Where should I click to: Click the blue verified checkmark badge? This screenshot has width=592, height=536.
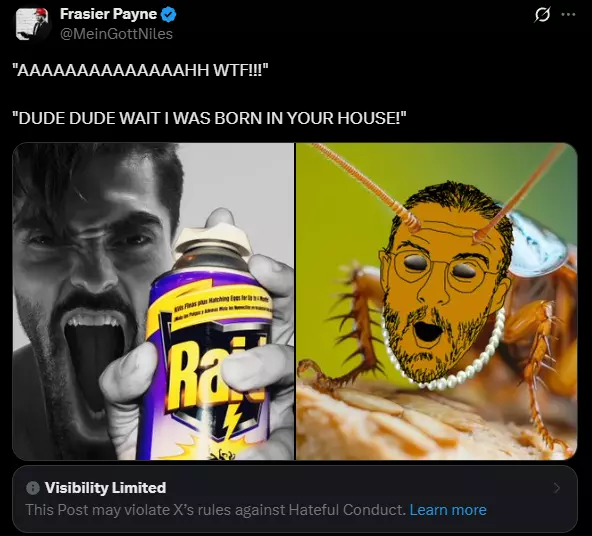click(x=168, y=14)
